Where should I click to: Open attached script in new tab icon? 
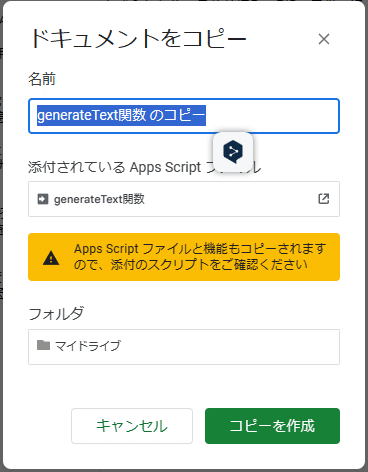323,199
